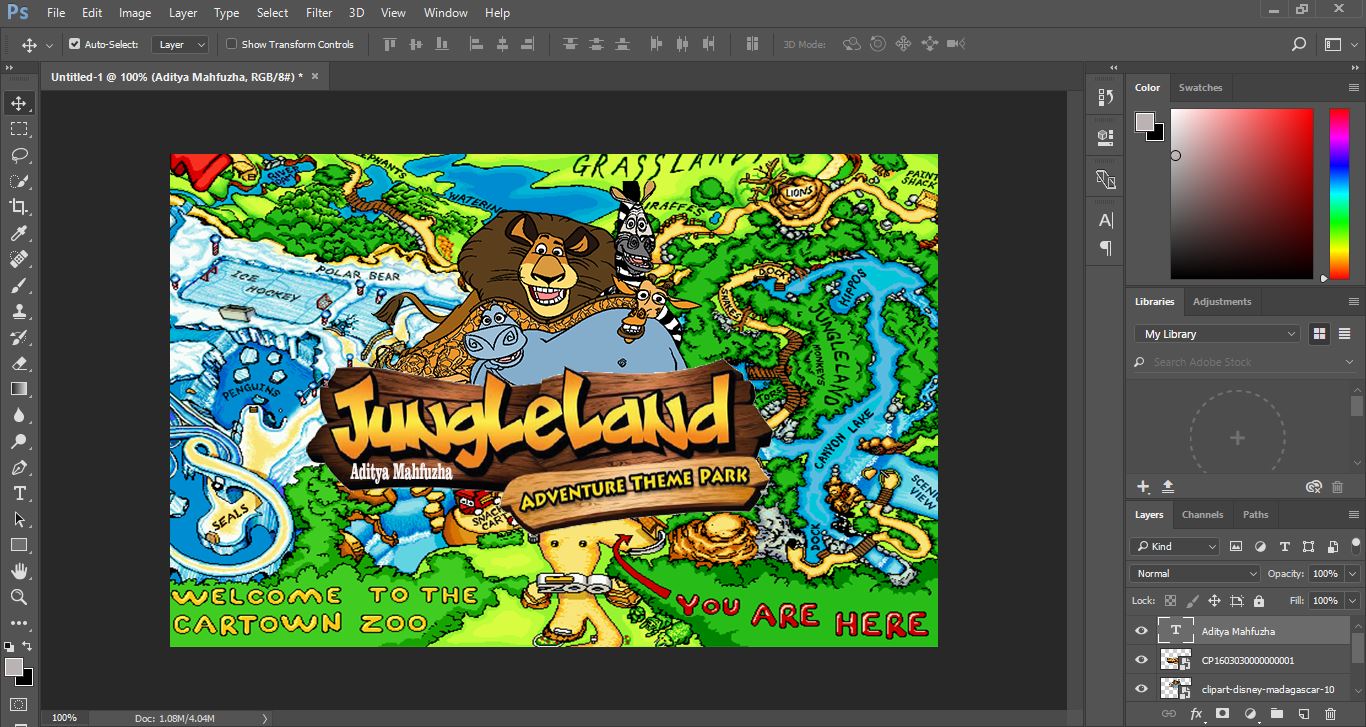Open the Auto-Select Layer dropdown

(x=180, y=44)
